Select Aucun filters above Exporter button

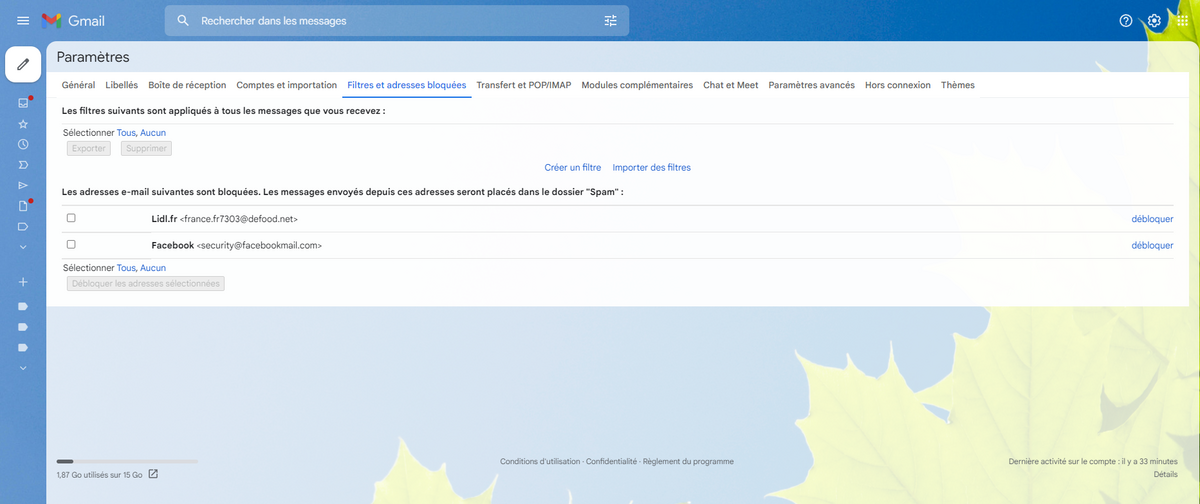click(x=153, y=132)
